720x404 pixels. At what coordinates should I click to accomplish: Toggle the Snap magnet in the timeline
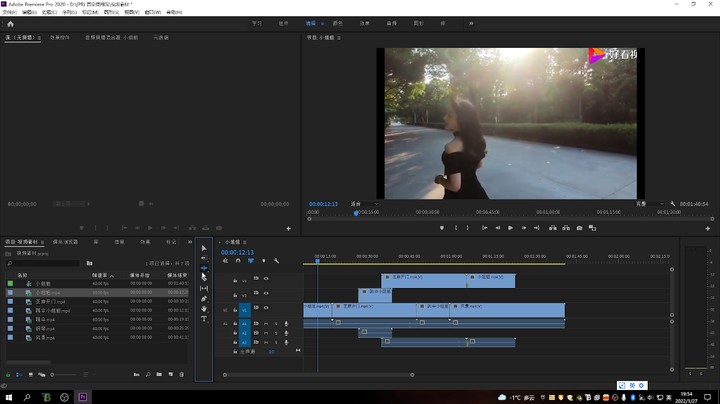click(238, 261)
